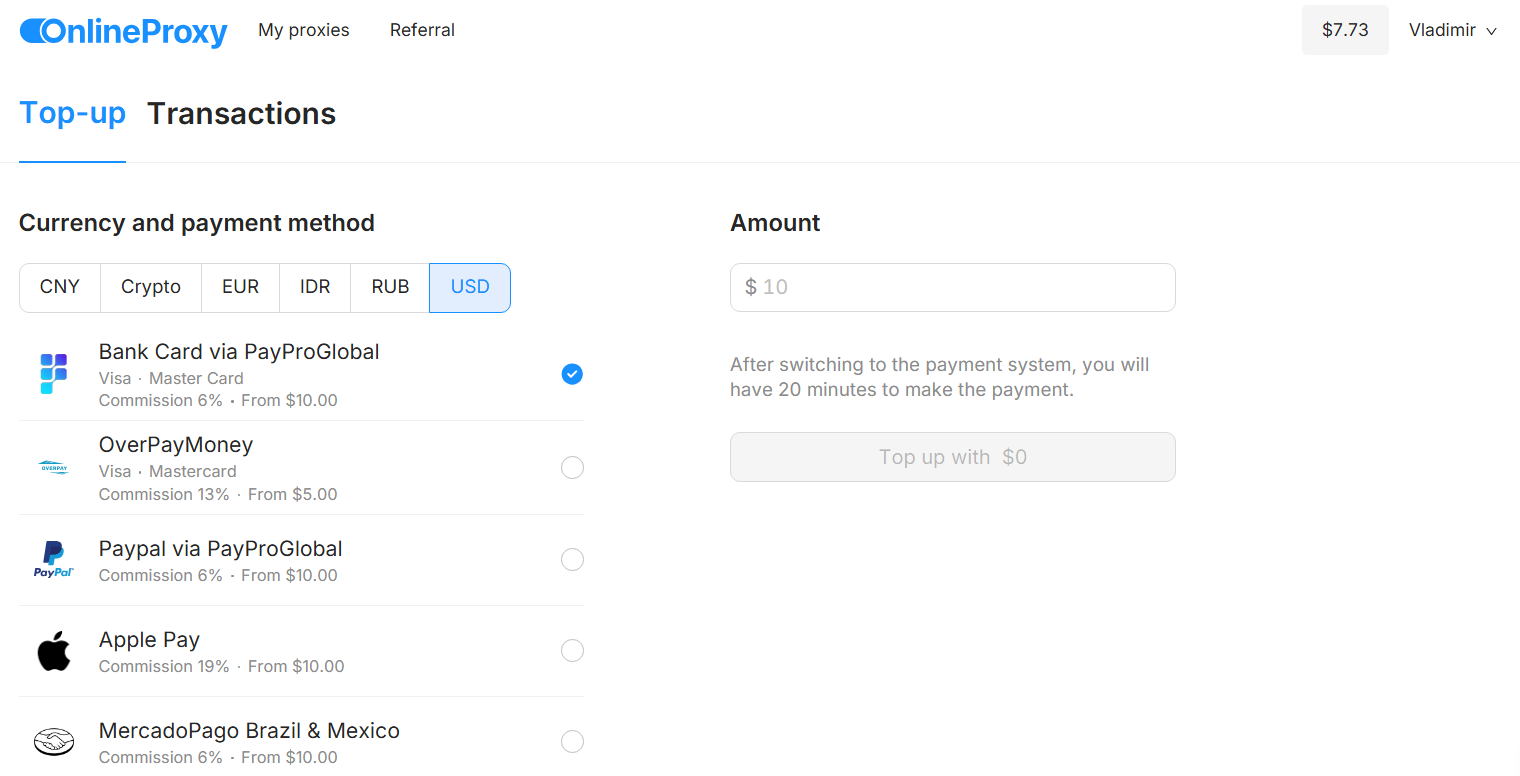Click the $7.73 balance button
The width and height of the screenshot is (1520, 776).
click(x=1345, y=30)
